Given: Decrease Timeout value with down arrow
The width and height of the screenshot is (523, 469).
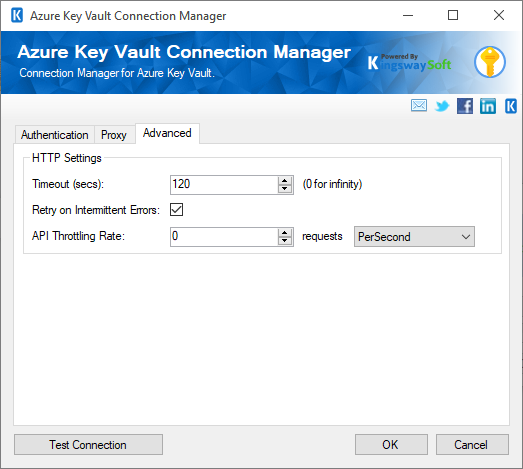Looking at the screenshot, I should tap(285, 189).
